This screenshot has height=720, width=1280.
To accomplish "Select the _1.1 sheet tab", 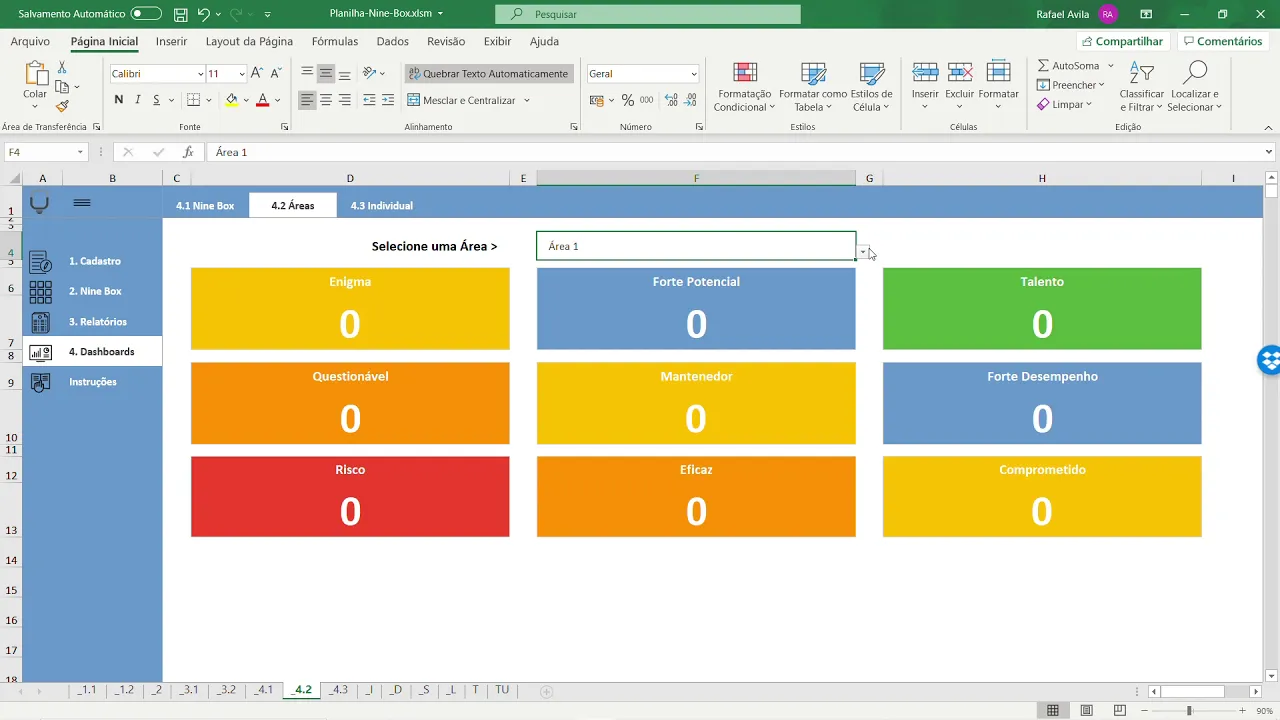I will click(x=88, y=690).
